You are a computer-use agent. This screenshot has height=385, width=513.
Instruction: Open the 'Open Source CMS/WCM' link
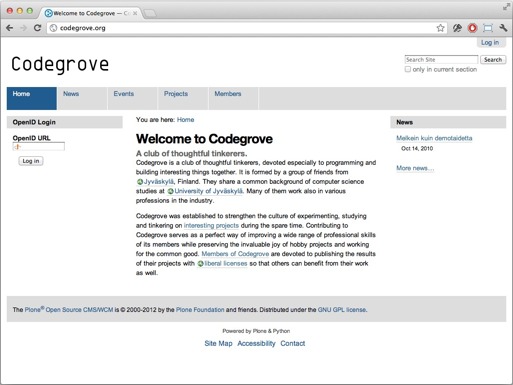79,310
